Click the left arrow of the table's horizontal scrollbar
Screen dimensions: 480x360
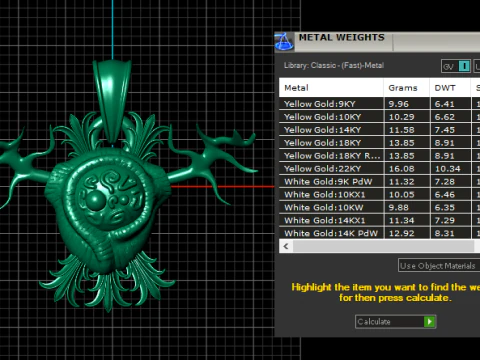pos(286,246)
